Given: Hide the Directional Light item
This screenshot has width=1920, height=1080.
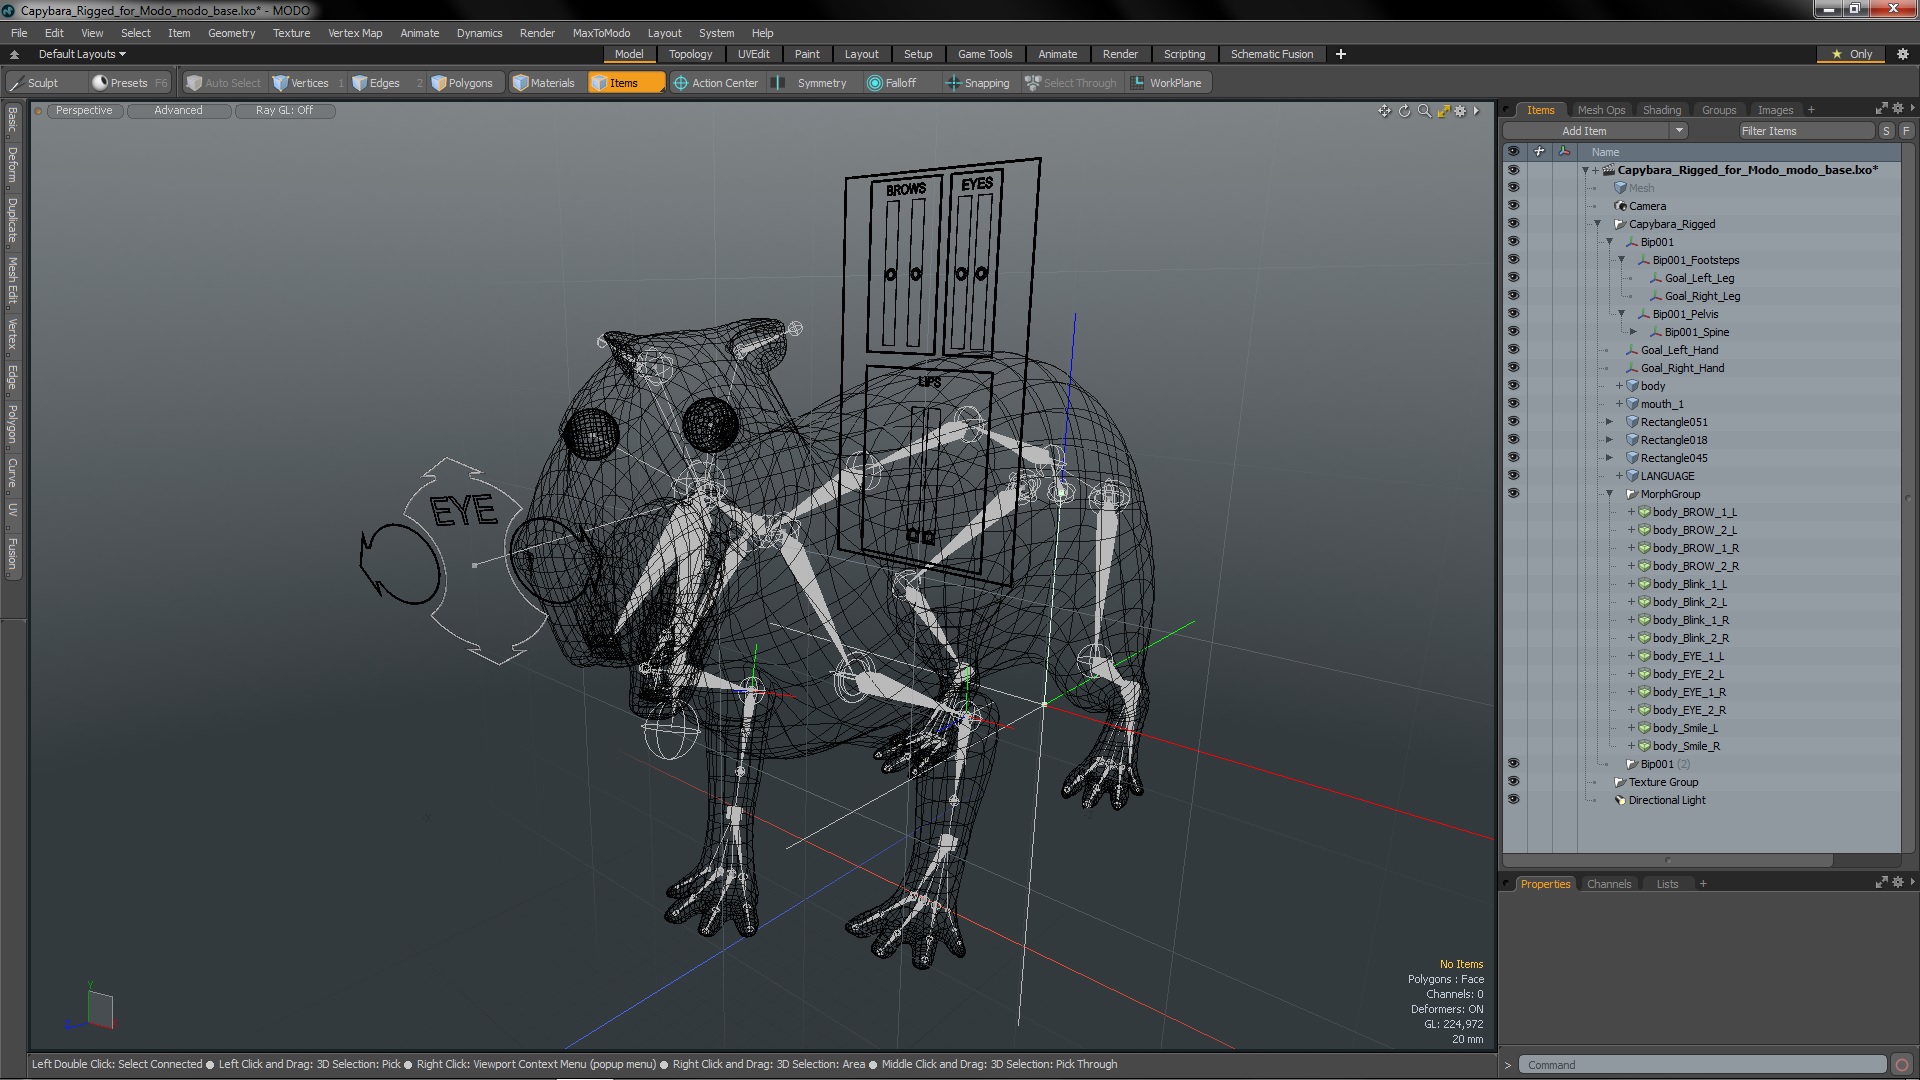Looking at the screenshot, I should click(x=1513, y=799).
